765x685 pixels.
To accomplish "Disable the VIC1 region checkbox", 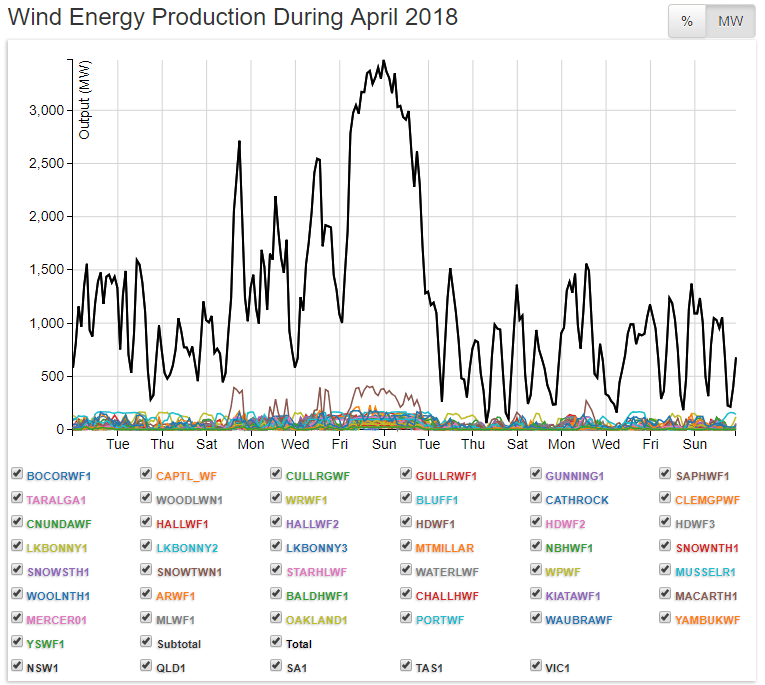I will coord(537,665).
